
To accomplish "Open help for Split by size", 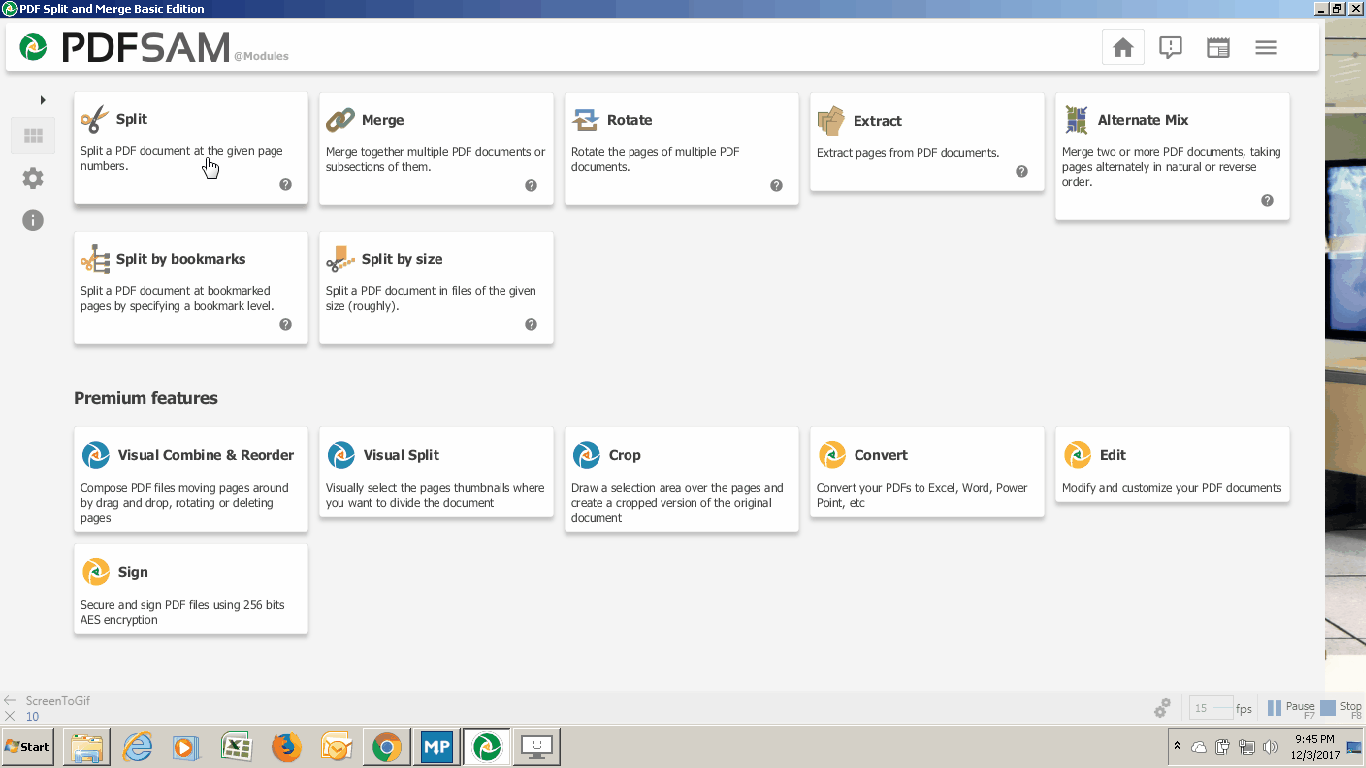I will [531, 324].
